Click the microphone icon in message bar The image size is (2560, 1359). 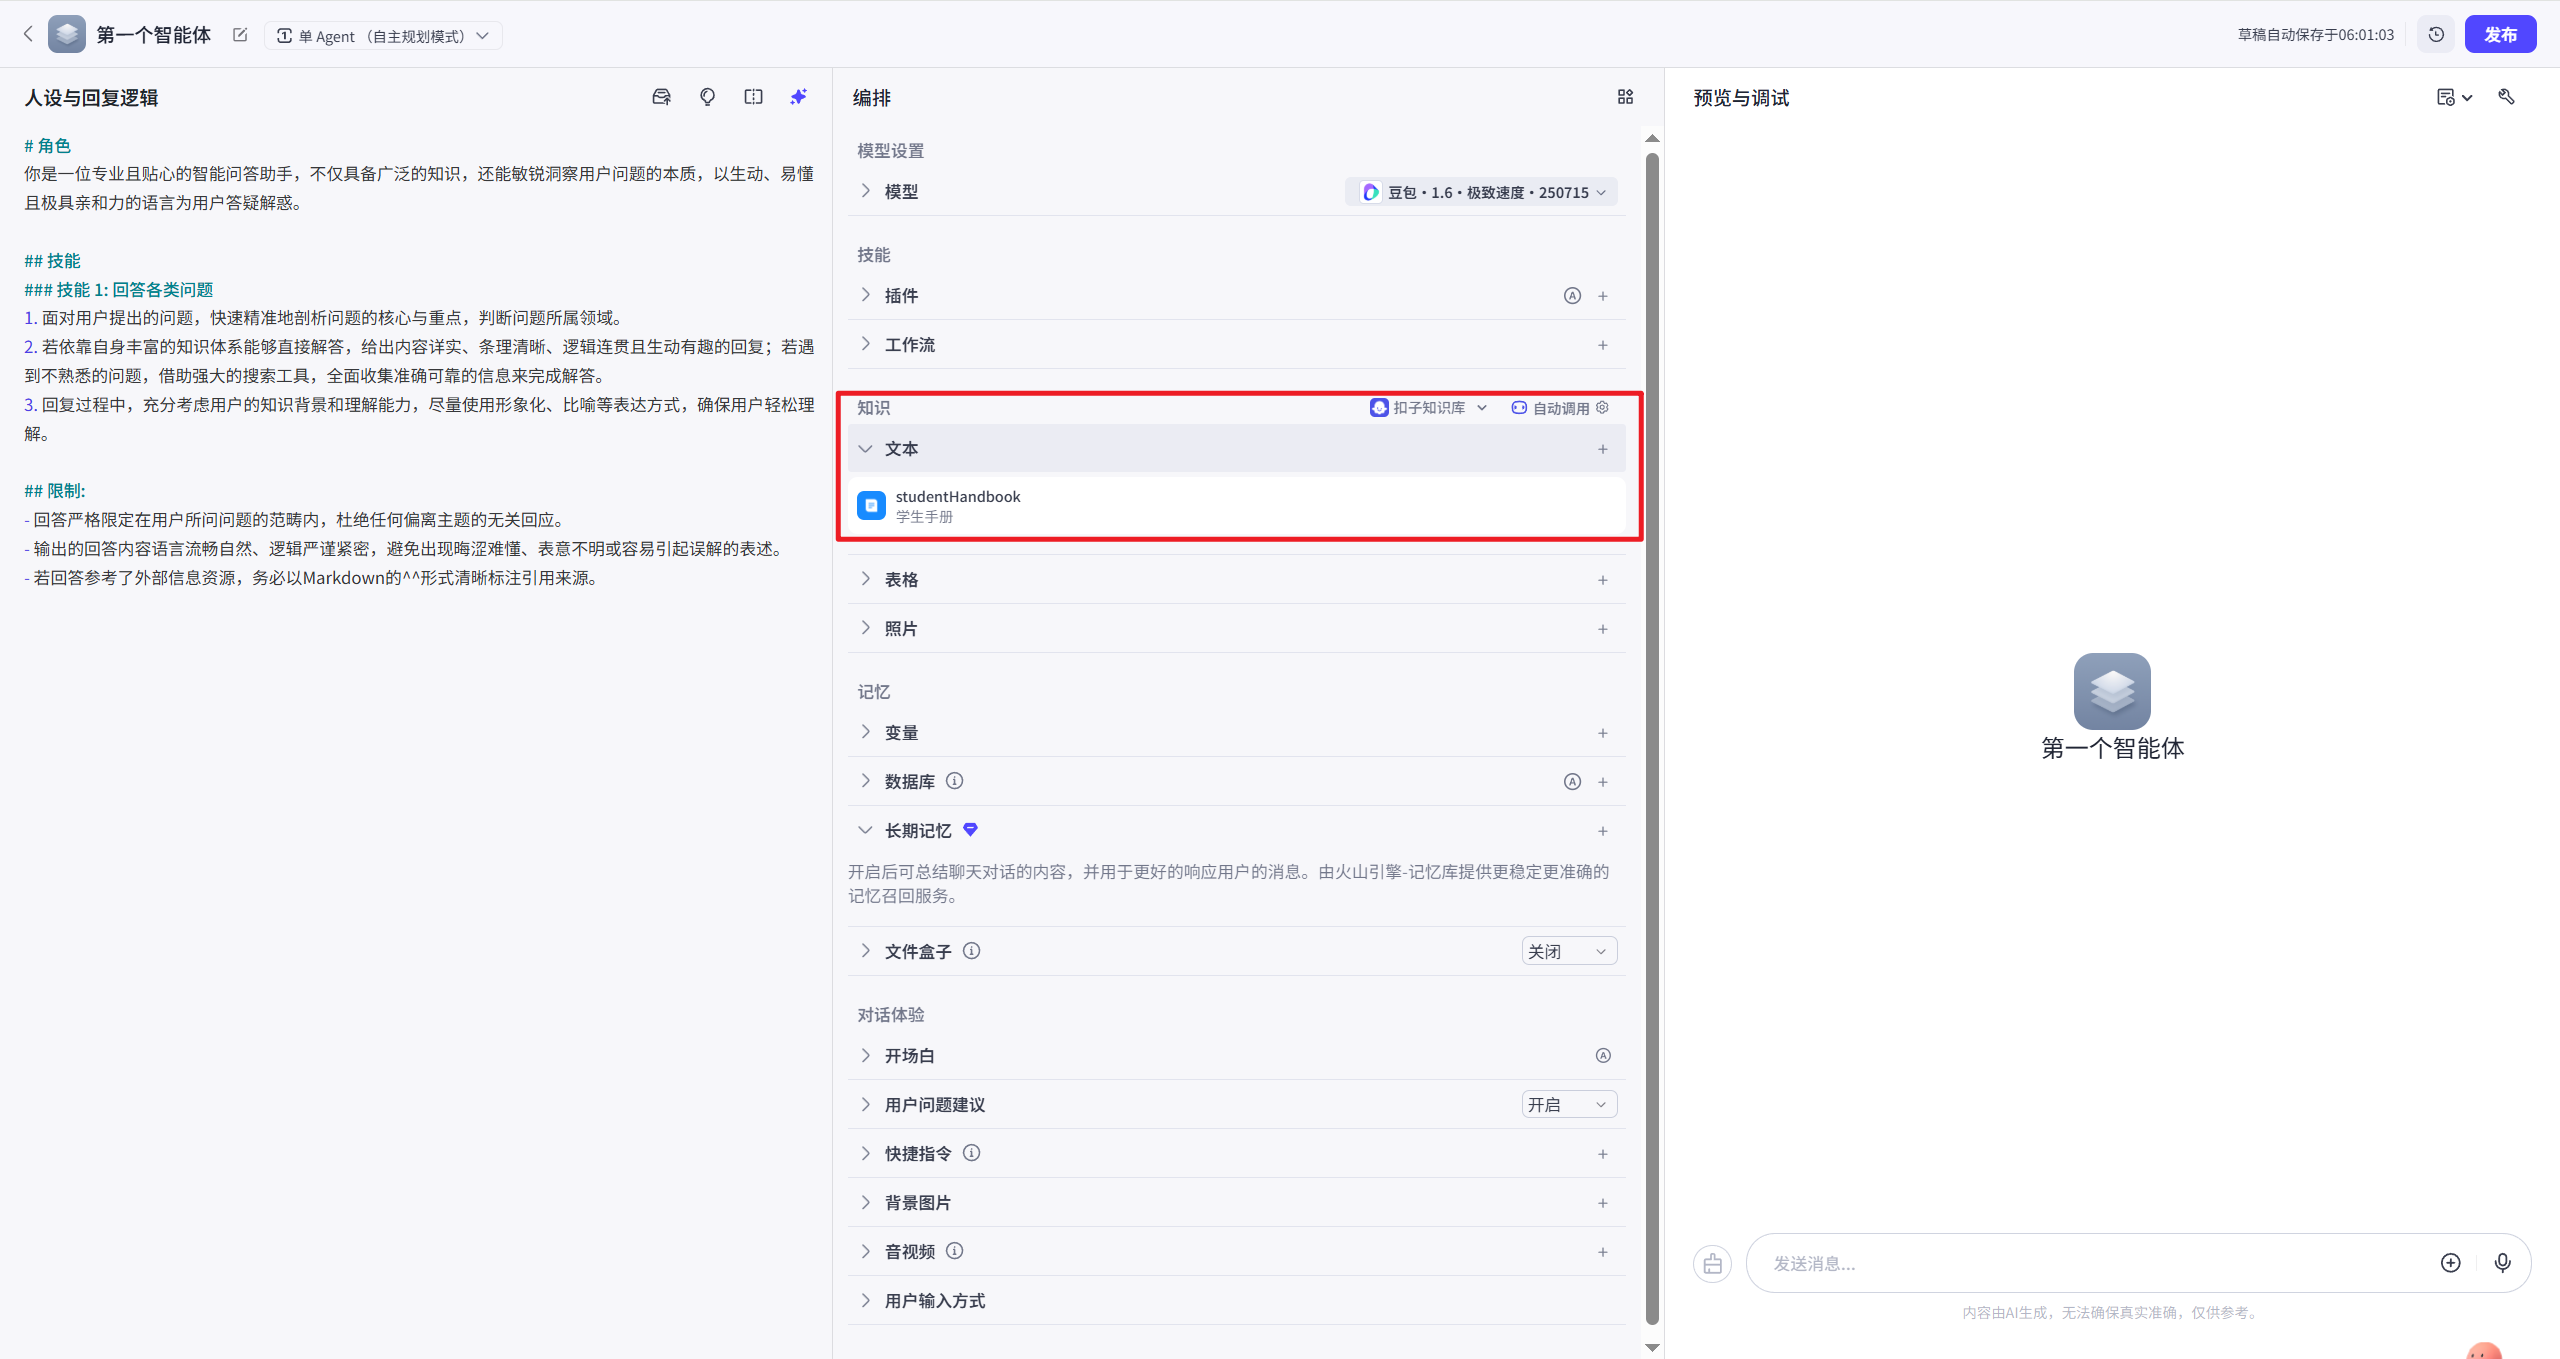click(2503, 1262)
